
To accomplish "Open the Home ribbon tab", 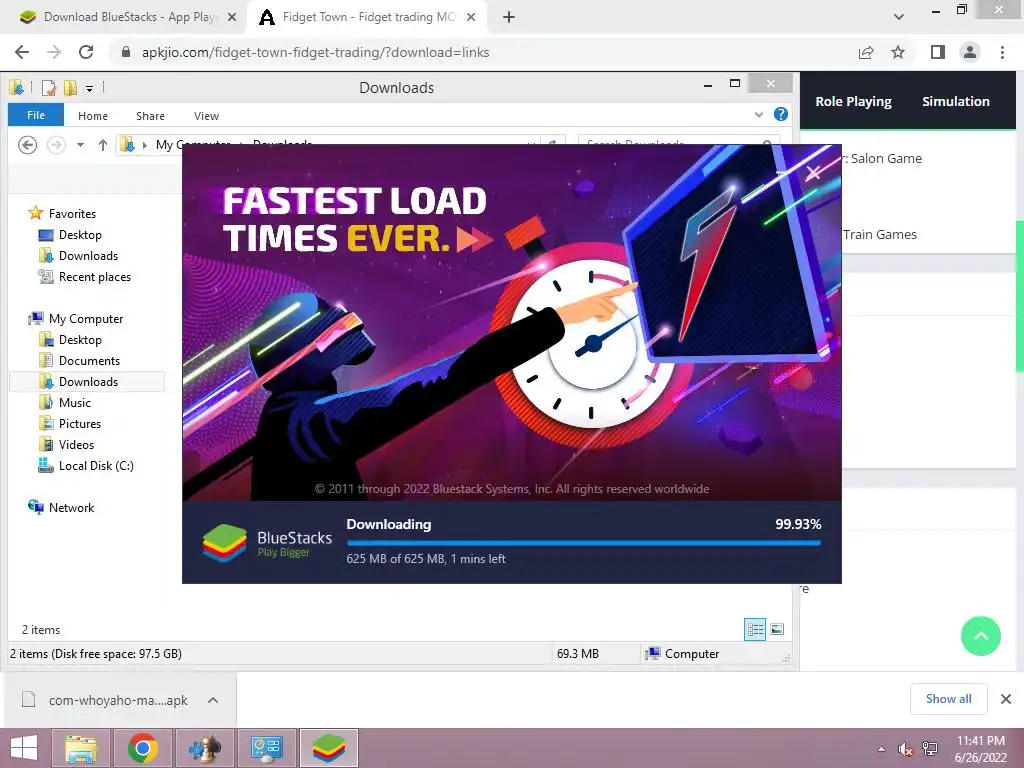I will [93, 116].
